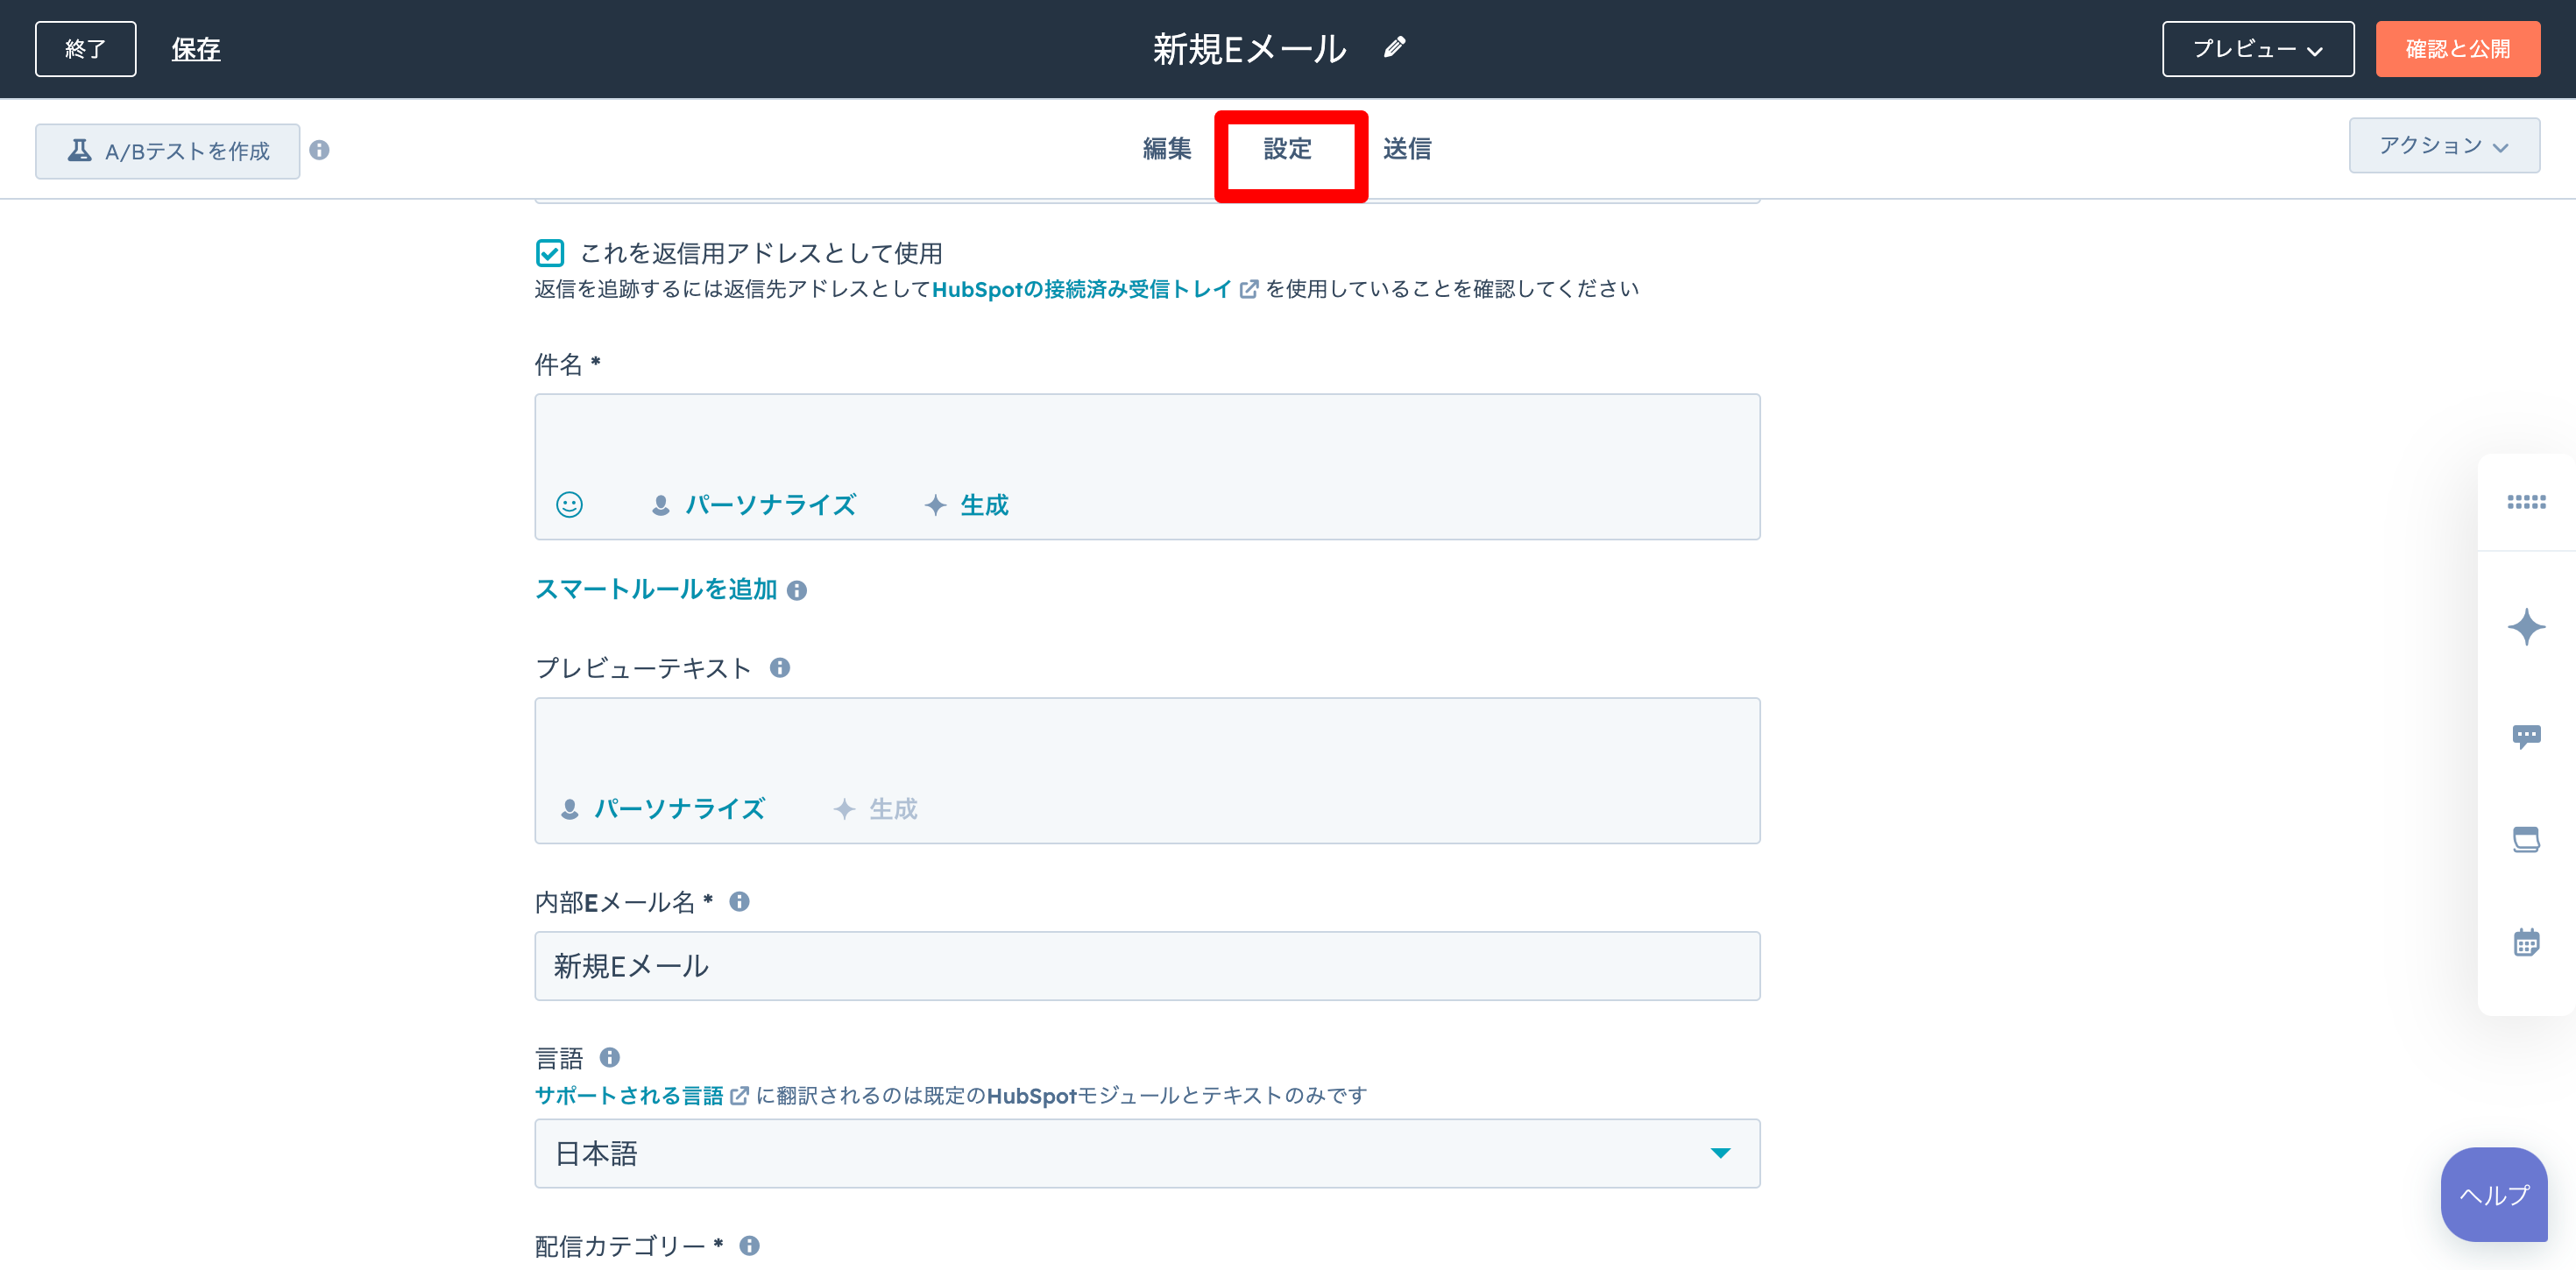Expand the 日本語 language dropdown

click(x=1147, y=1153)
